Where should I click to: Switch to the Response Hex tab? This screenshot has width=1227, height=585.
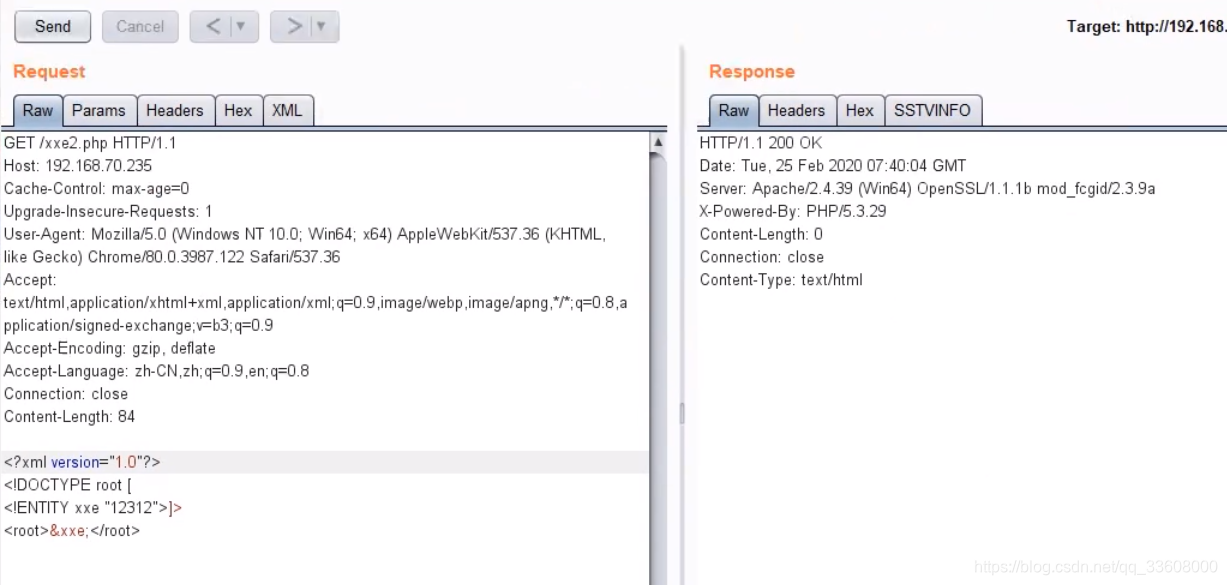point(860,111)
